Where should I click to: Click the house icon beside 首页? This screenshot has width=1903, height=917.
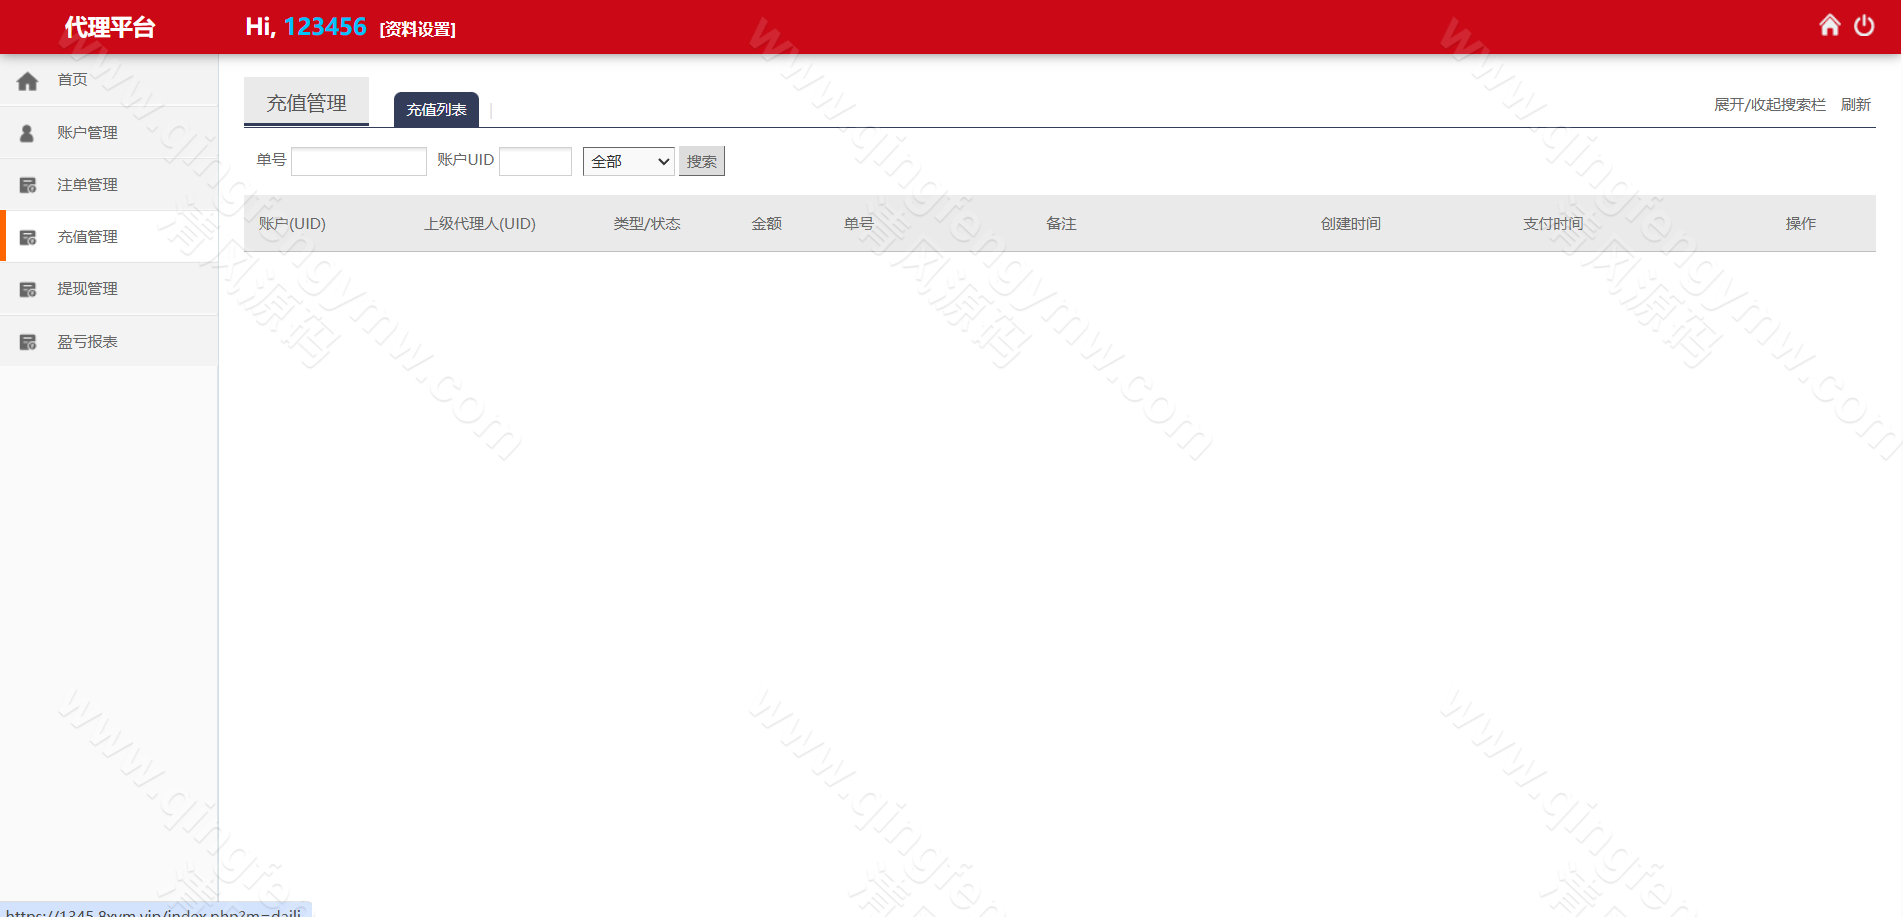click(x=28, y=81)
